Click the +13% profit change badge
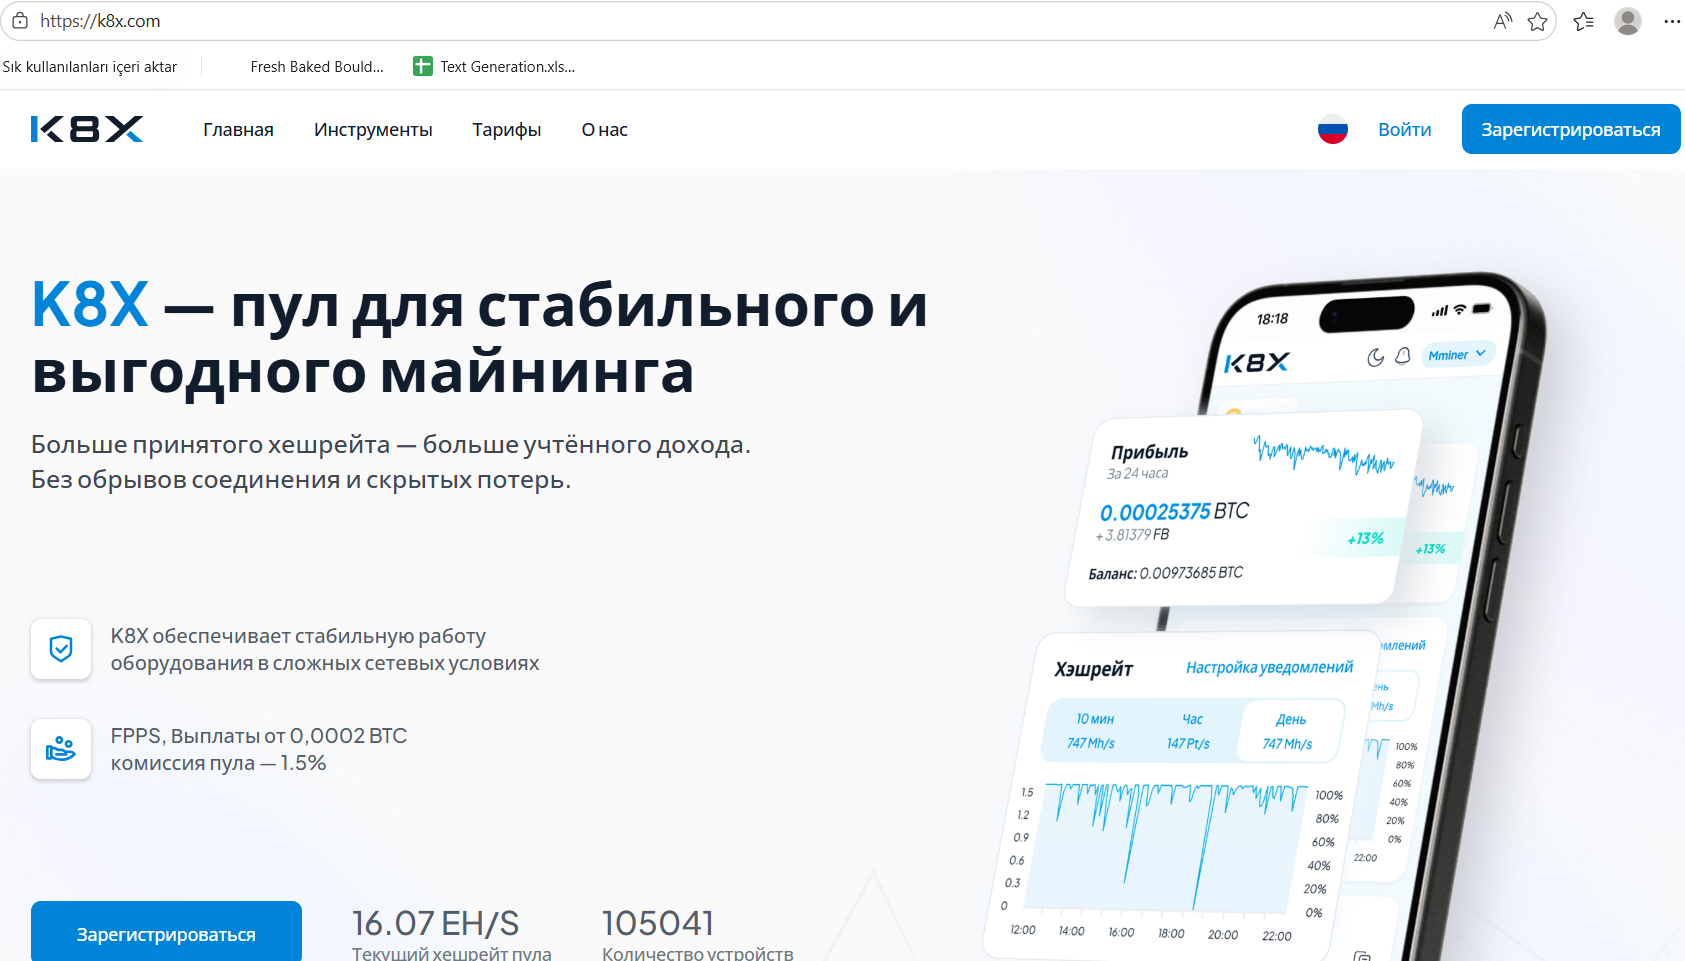The height and width of the screenshot is (961, 1685). pyautogui.click(x=1365, y=539)
